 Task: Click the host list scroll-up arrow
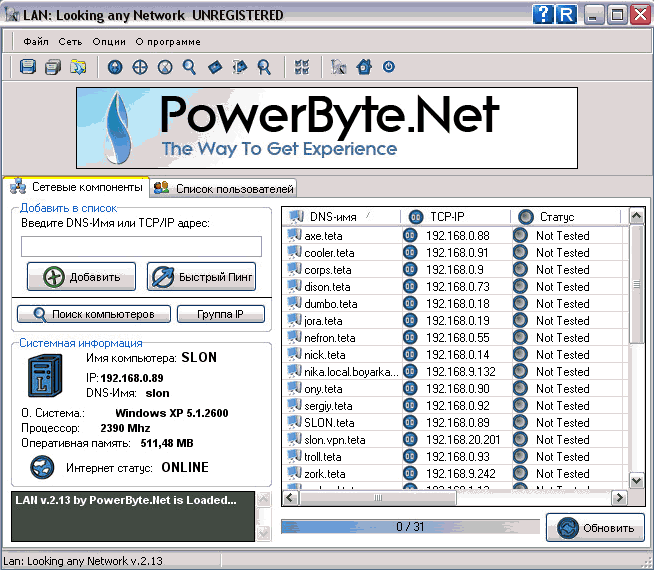click(636, 216)
